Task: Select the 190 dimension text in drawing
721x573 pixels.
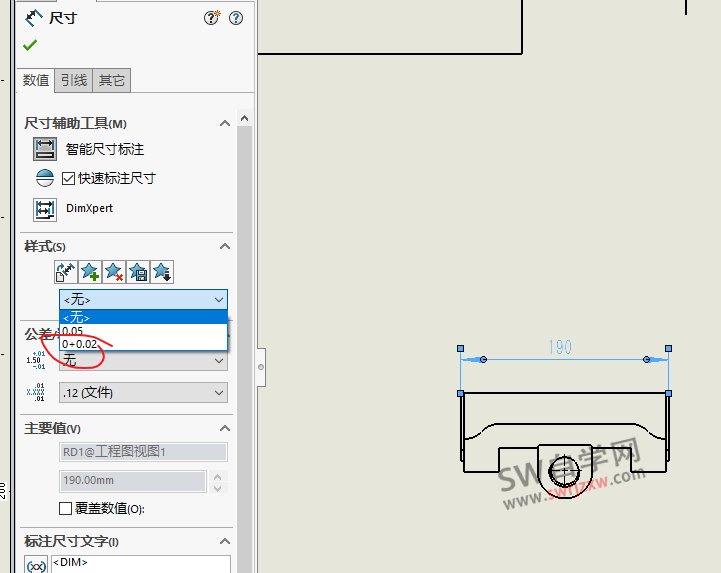Action: click(560, 347)
